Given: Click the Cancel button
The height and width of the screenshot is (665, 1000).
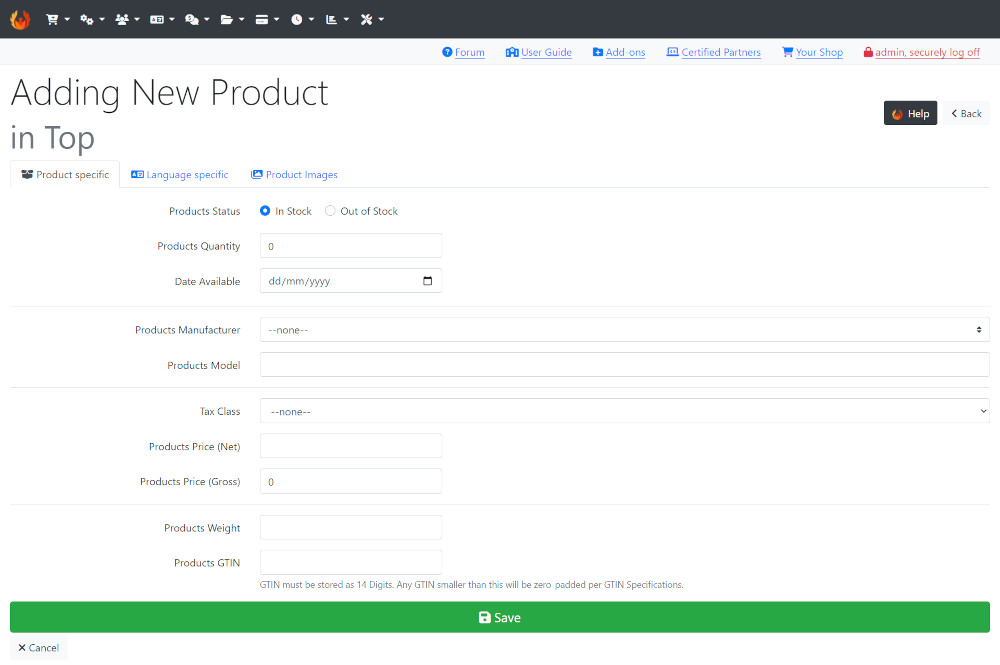Looking at the screenshot, I should 38,648.
